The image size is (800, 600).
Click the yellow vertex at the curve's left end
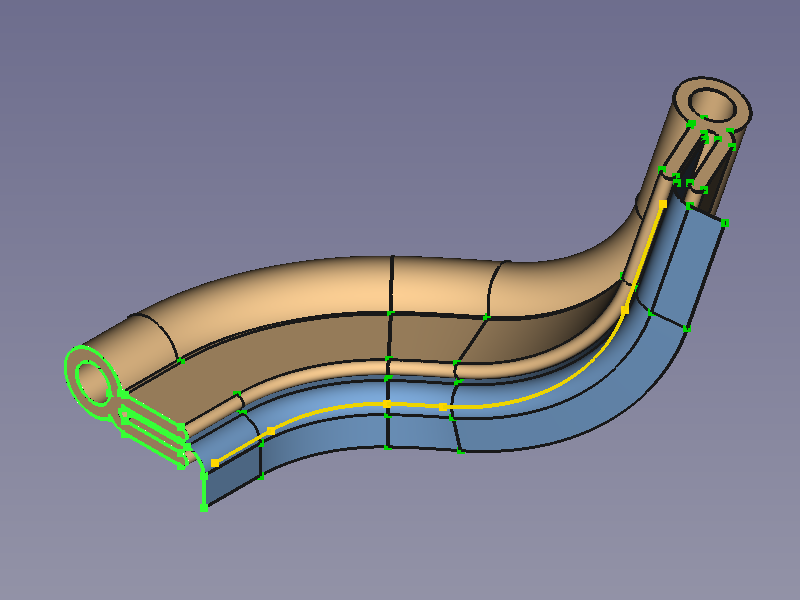[215, 463]
